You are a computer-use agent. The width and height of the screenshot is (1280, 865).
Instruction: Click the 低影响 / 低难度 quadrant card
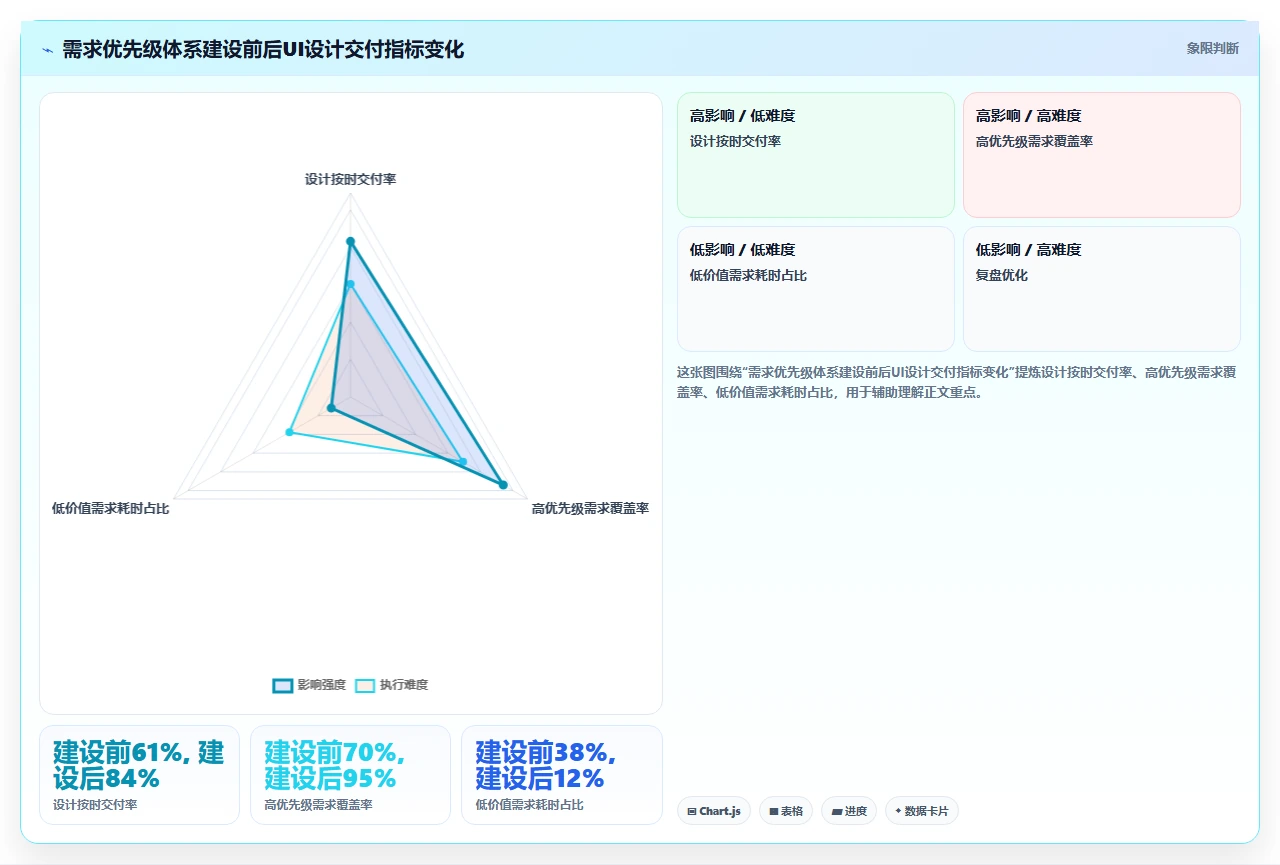[x=816, y=289]
